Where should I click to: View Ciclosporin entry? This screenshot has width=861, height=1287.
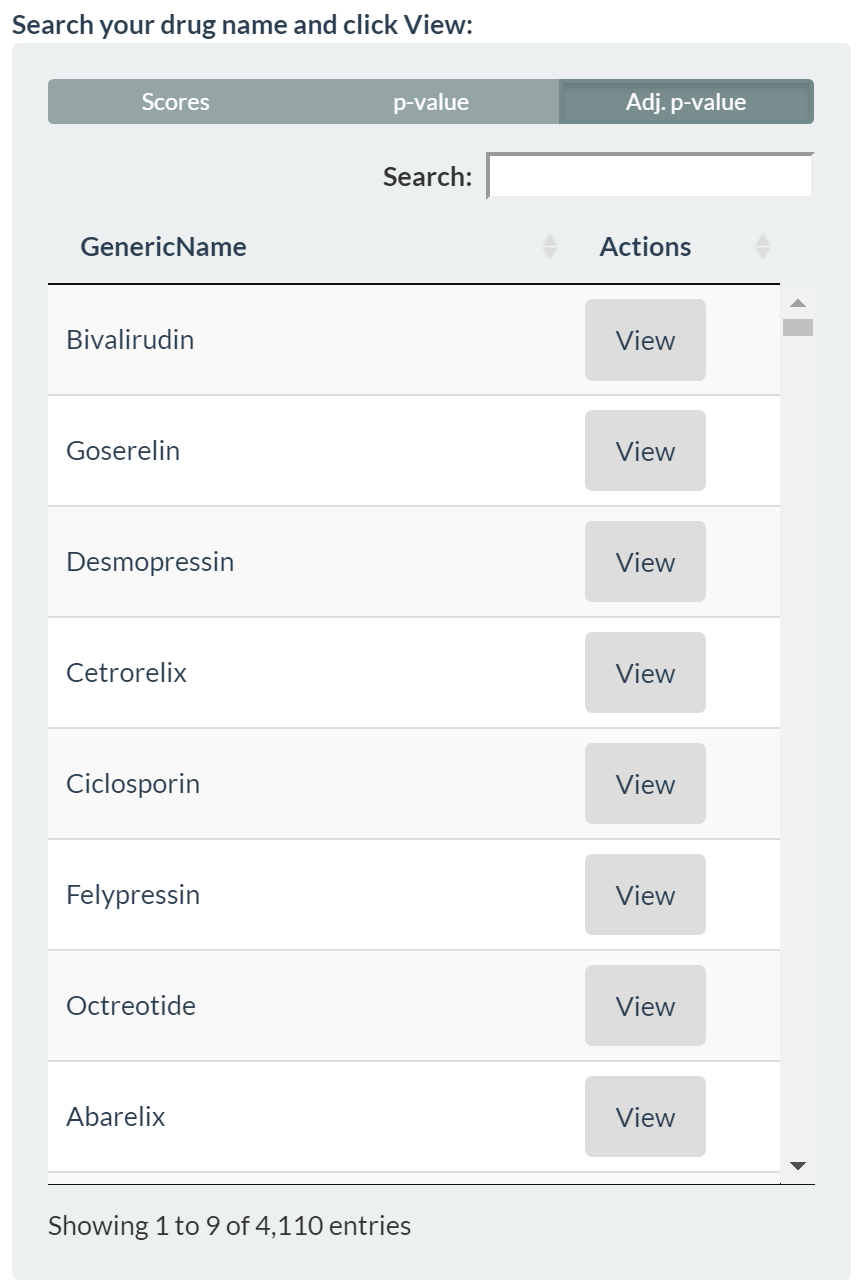coord(645,784)
